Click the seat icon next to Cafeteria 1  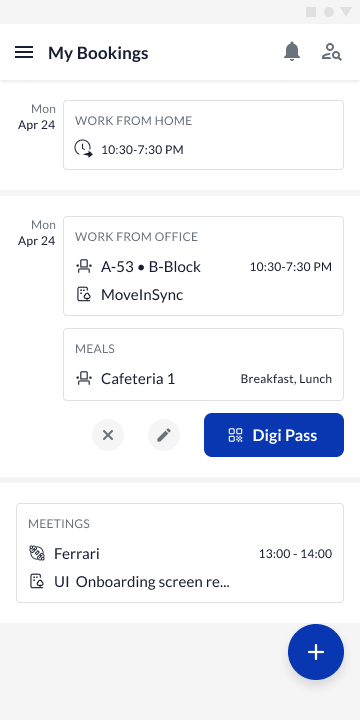[84, 378]
